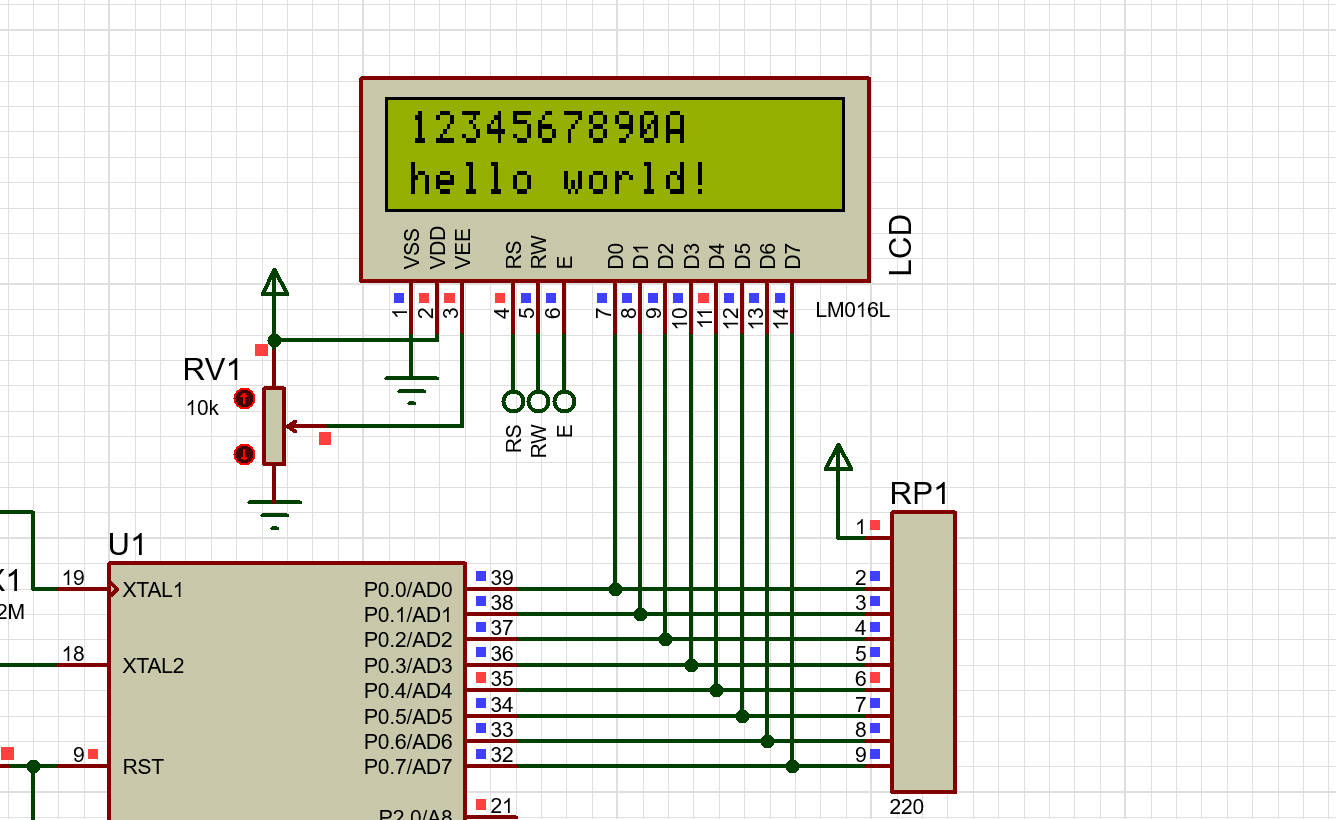
Task: Click the RST pin label
Action: click(x=143, y=767)
